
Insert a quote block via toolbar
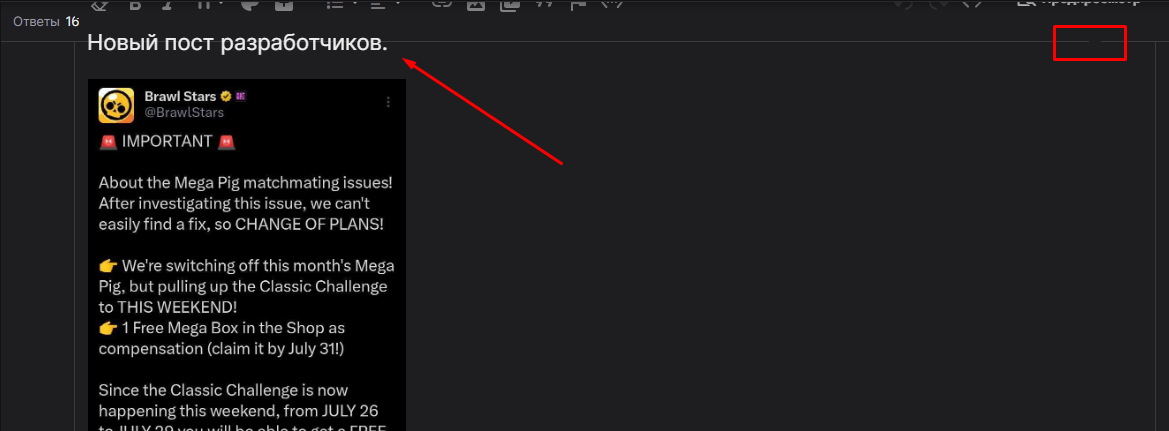(x=544, y=4)
